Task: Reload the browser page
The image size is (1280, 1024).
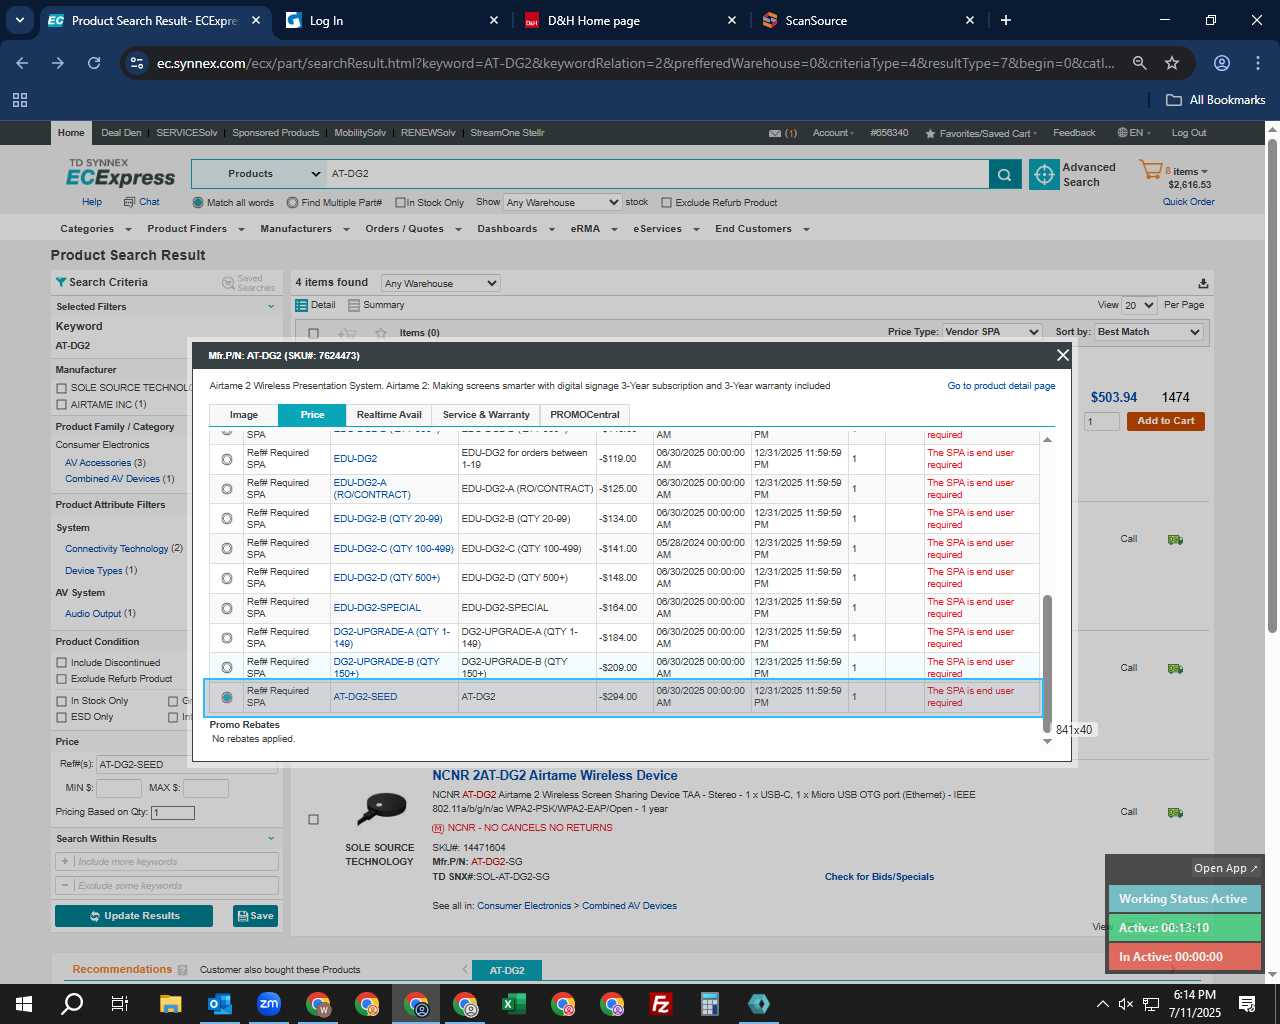Action: point(94,63)
